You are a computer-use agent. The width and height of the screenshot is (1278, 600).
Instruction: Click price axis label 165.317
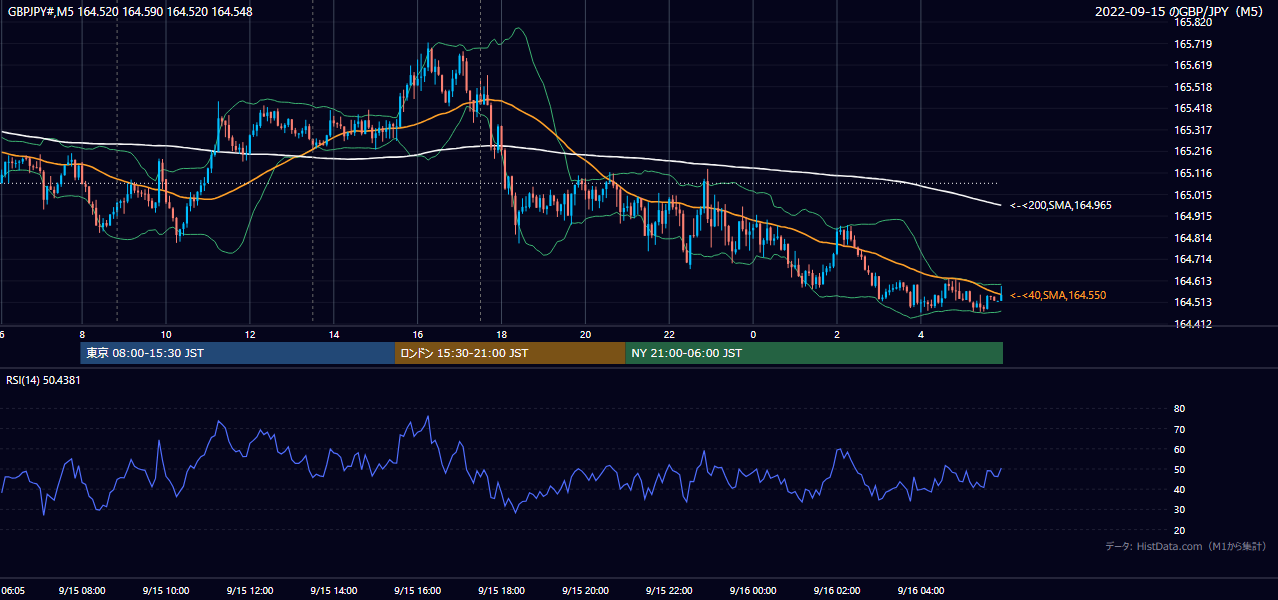coord(1193,130)
